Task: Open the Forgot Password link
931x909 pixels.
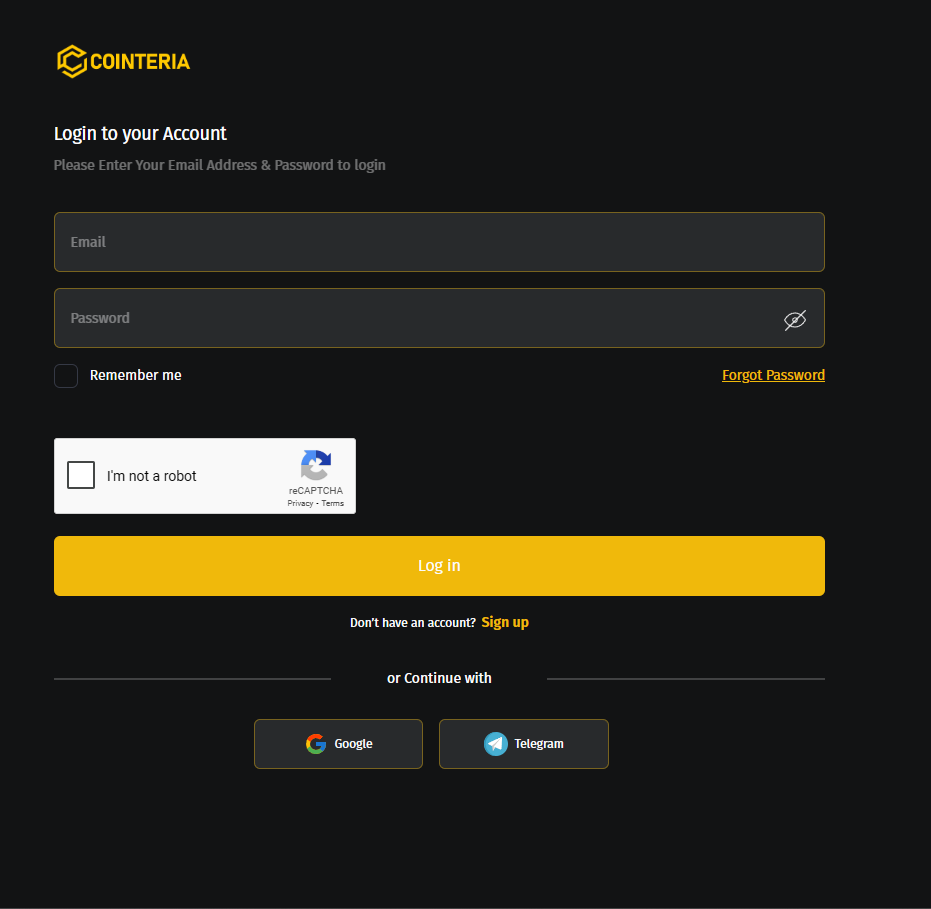Action: point(773,375)
